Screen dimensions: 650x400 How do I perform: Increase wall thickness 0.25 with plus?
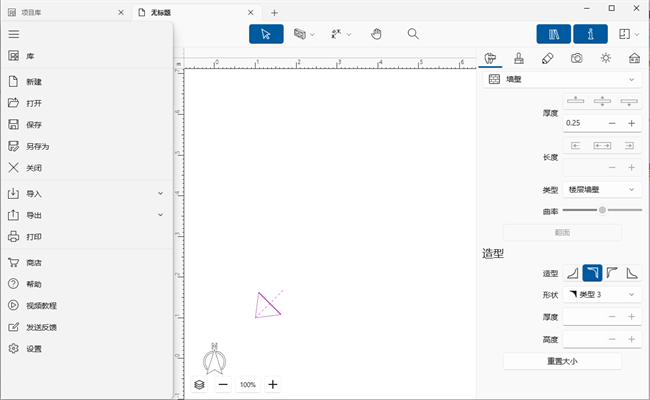coord(631,123)
